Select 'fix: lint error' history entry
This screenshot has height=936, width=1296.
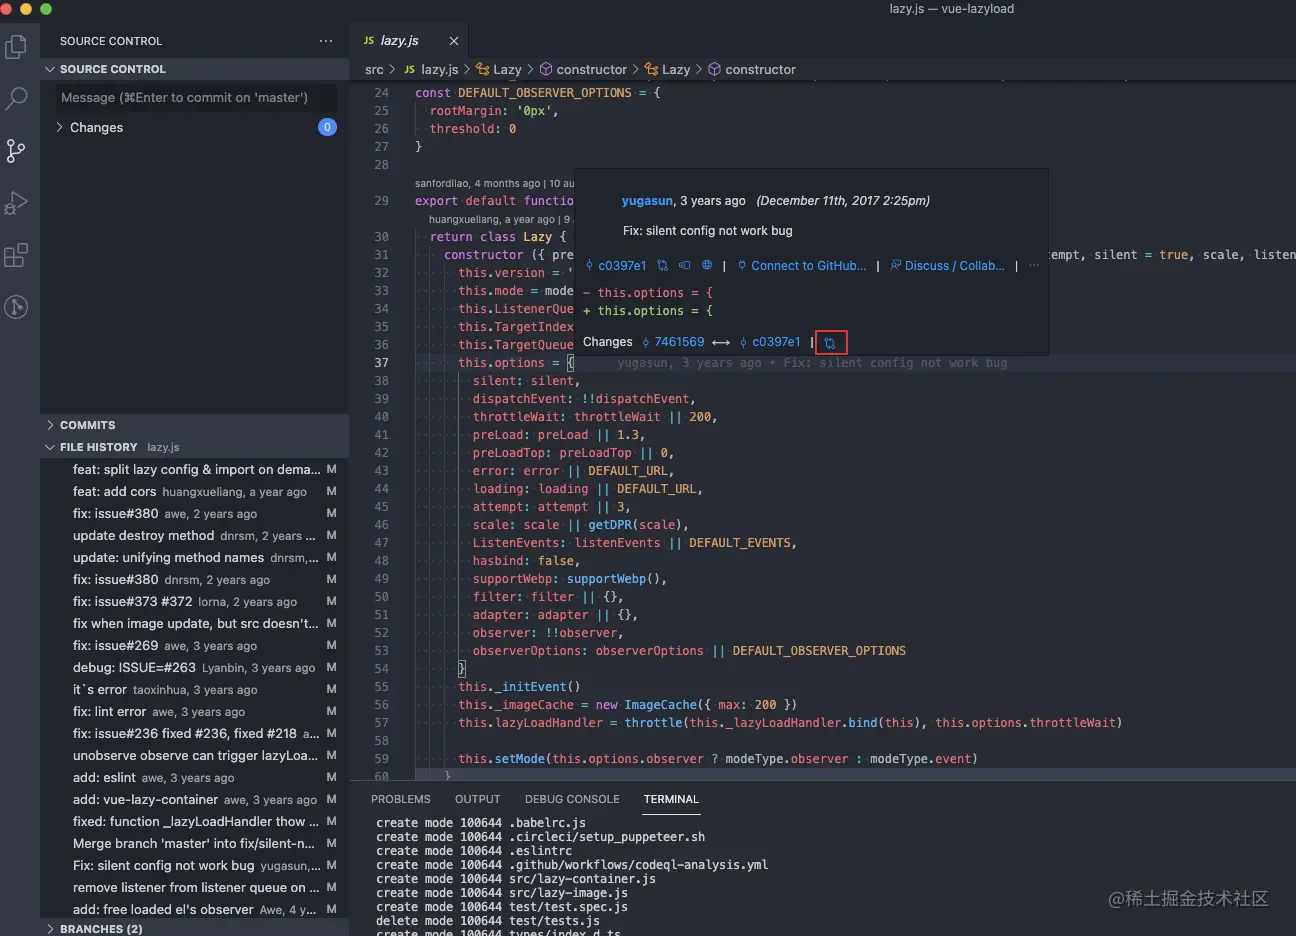coord(194,712)
